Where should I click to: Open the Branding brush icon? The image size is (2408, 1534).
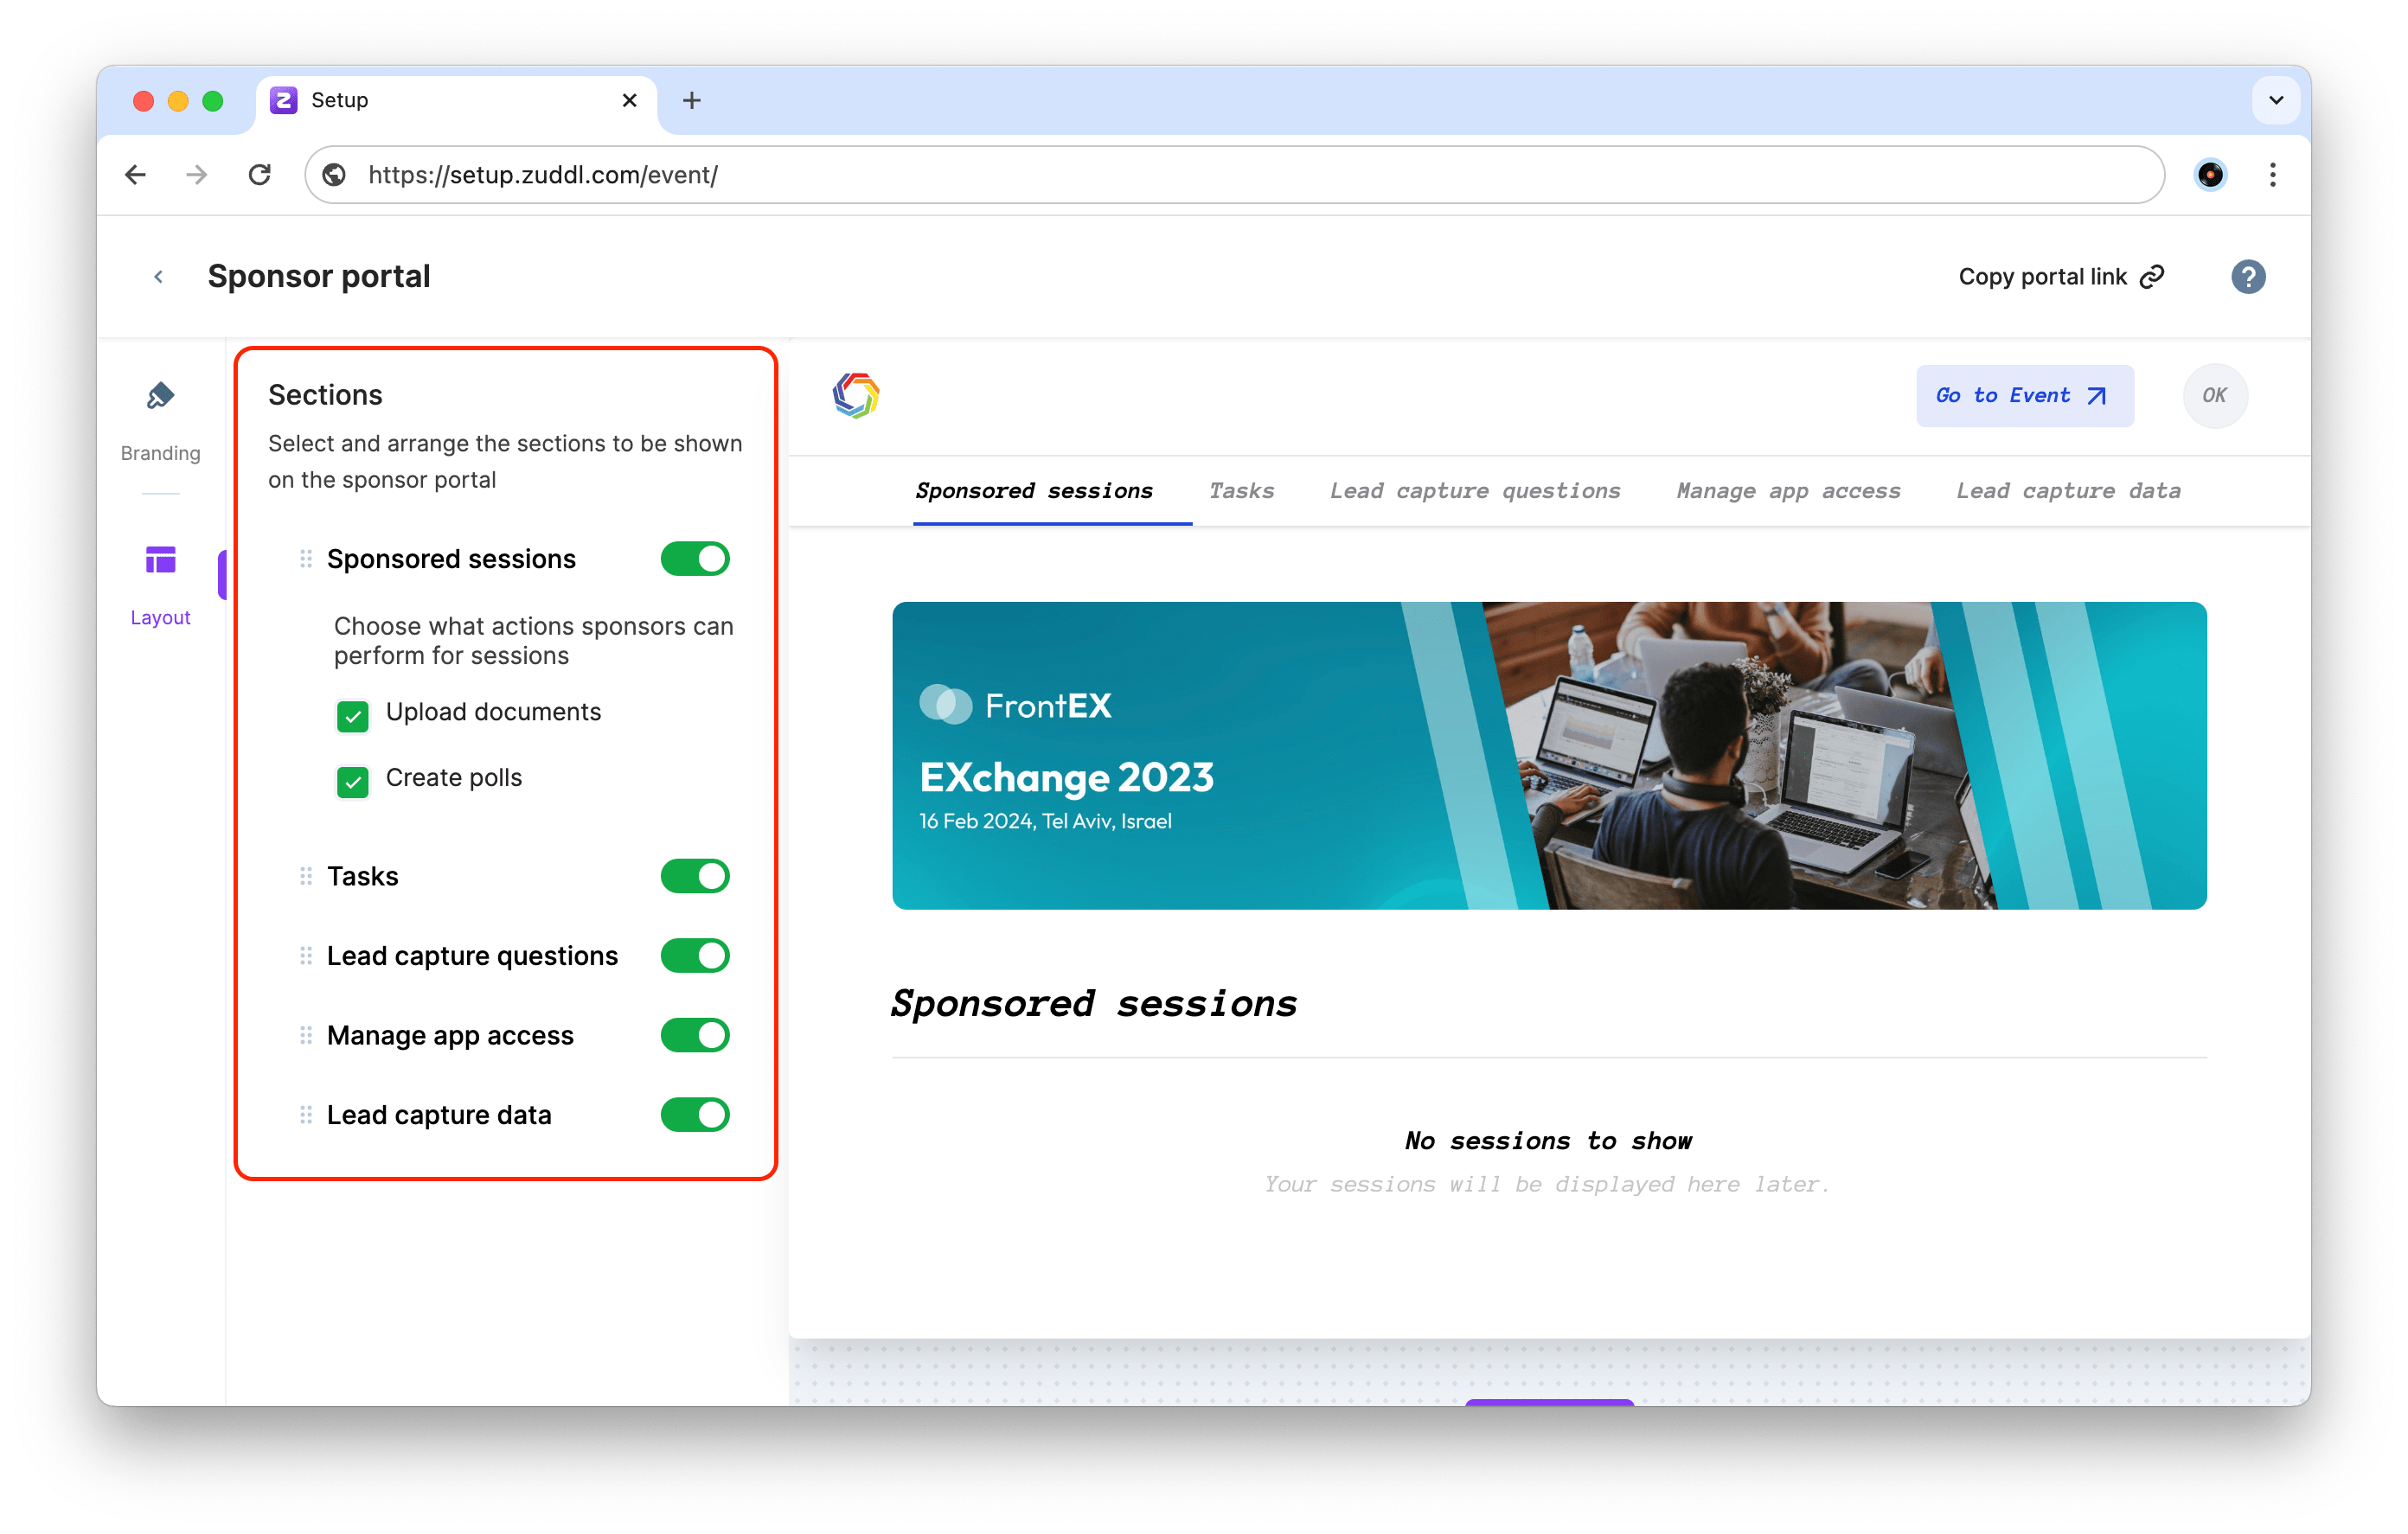pyautogui.click(x=160, y=396)
